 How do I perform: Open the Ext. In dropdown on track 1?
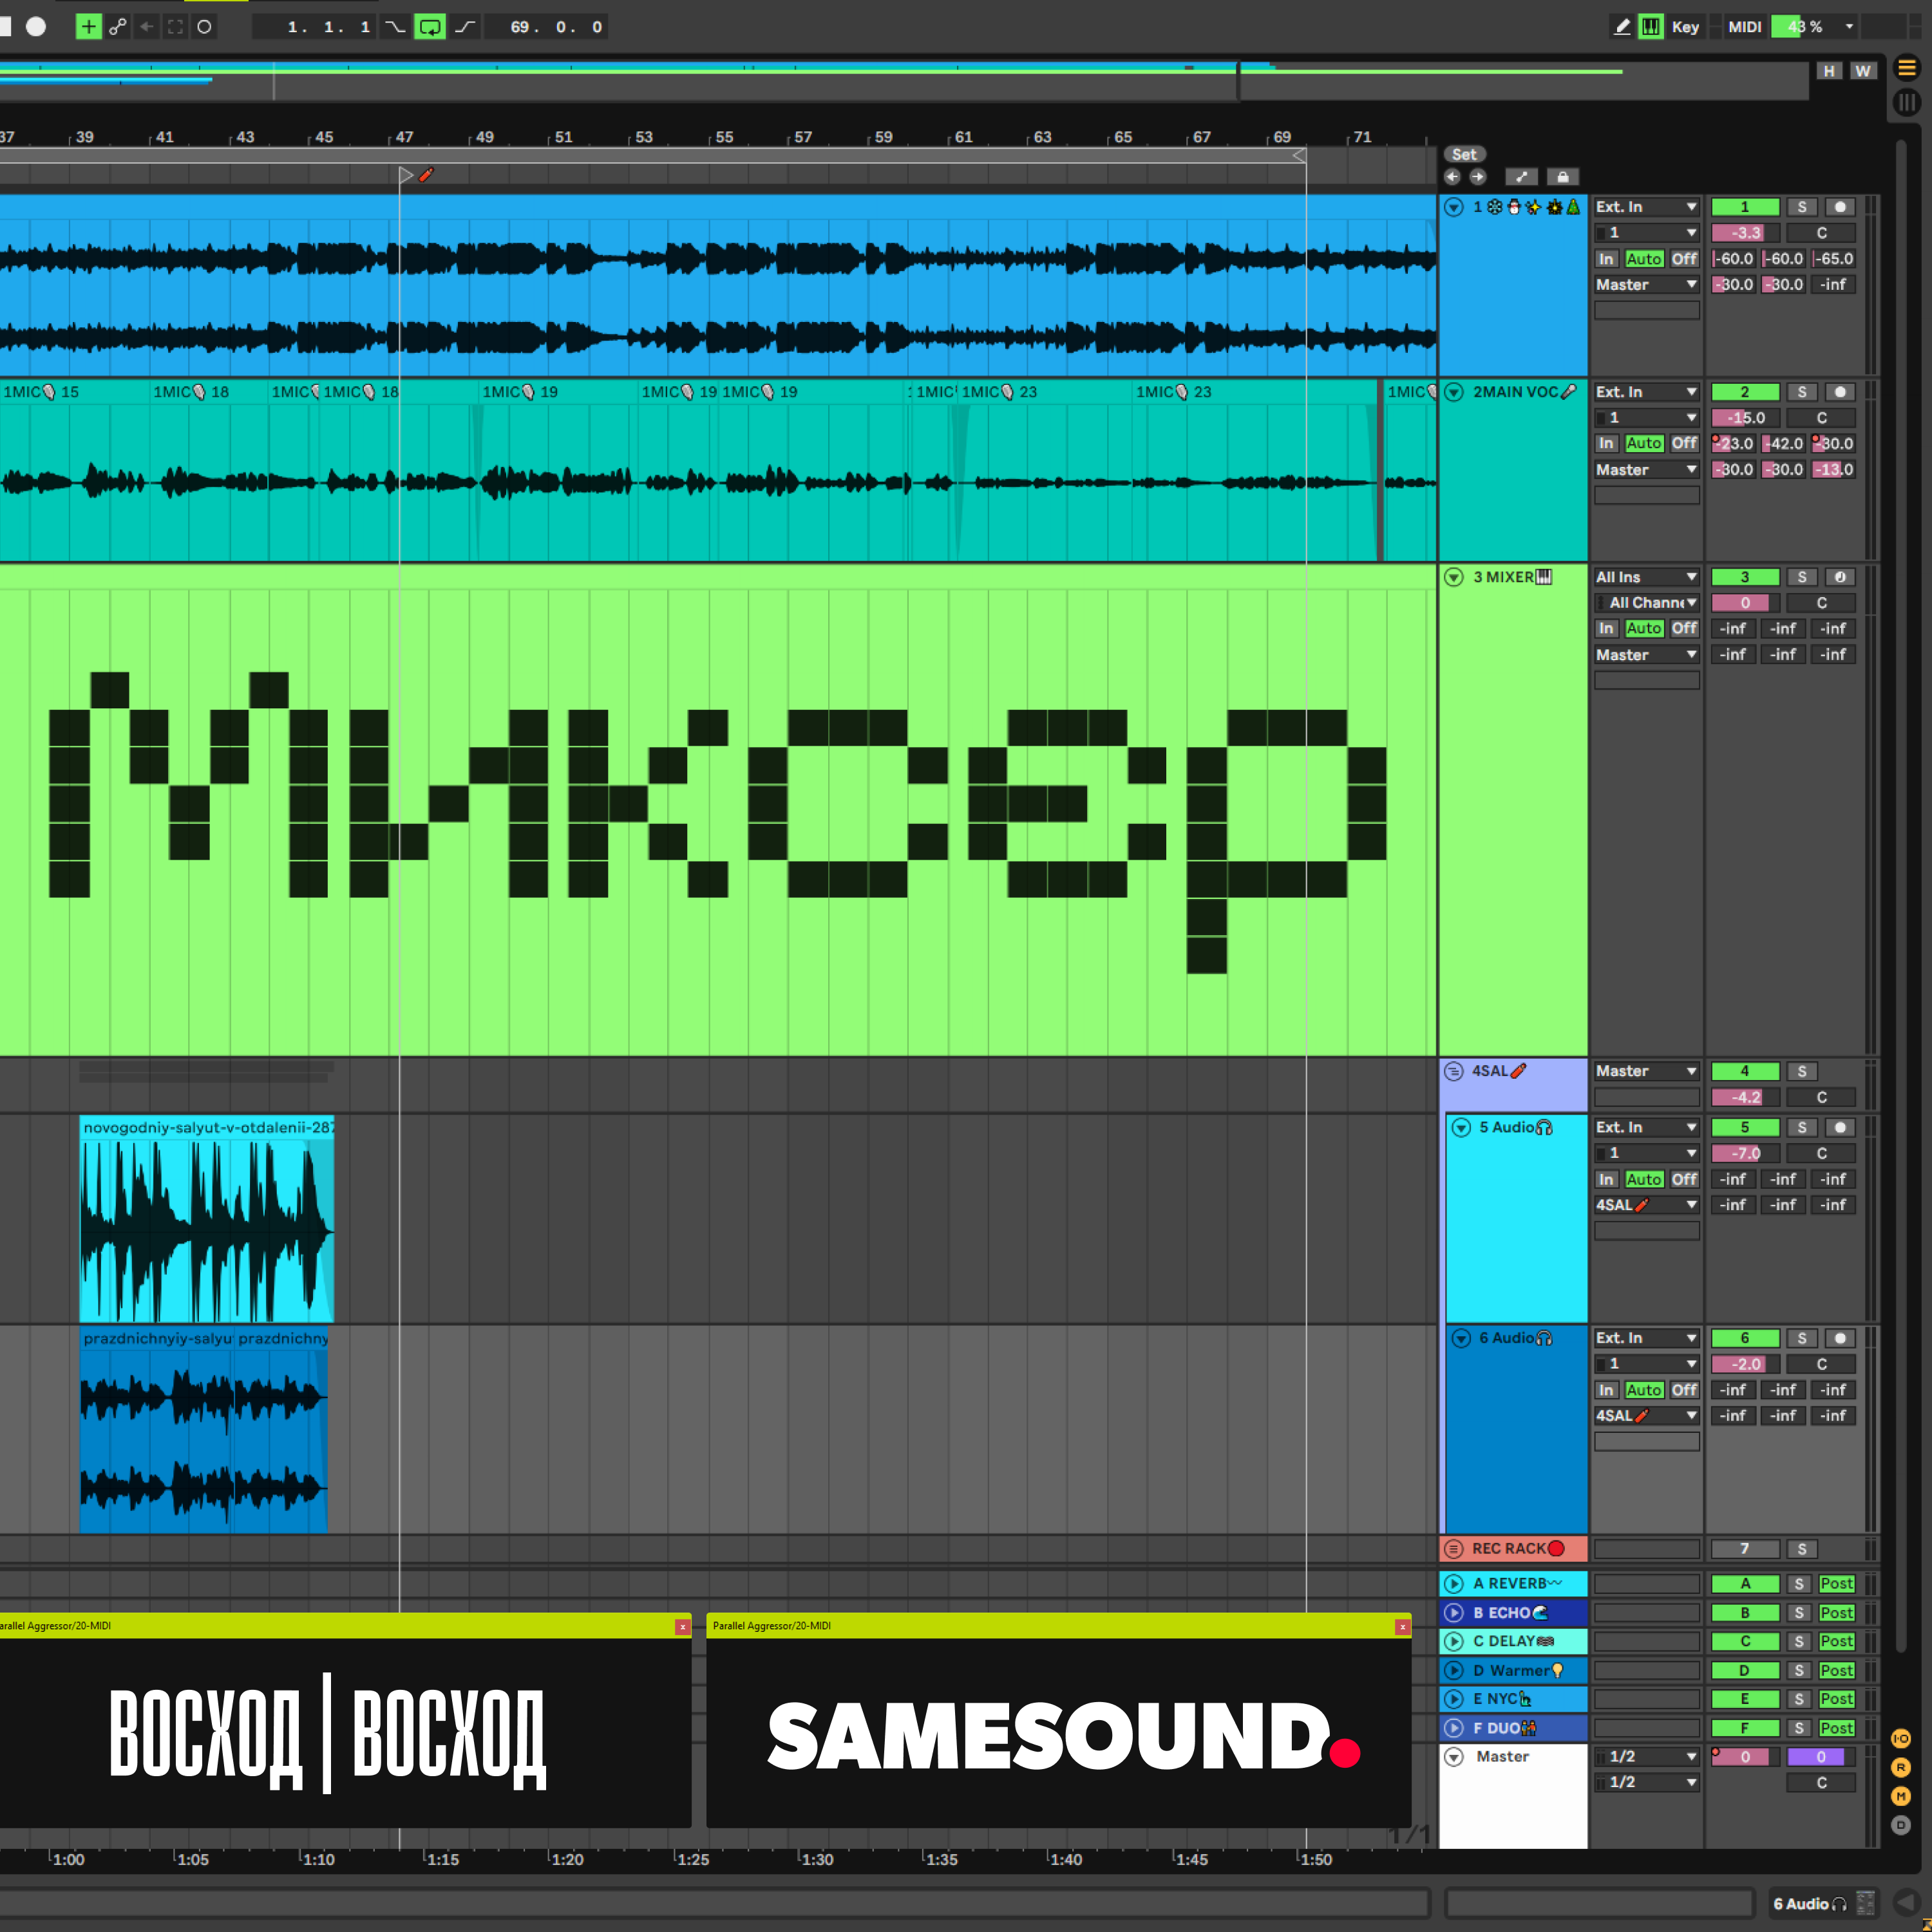click(x=1646, y=206)
